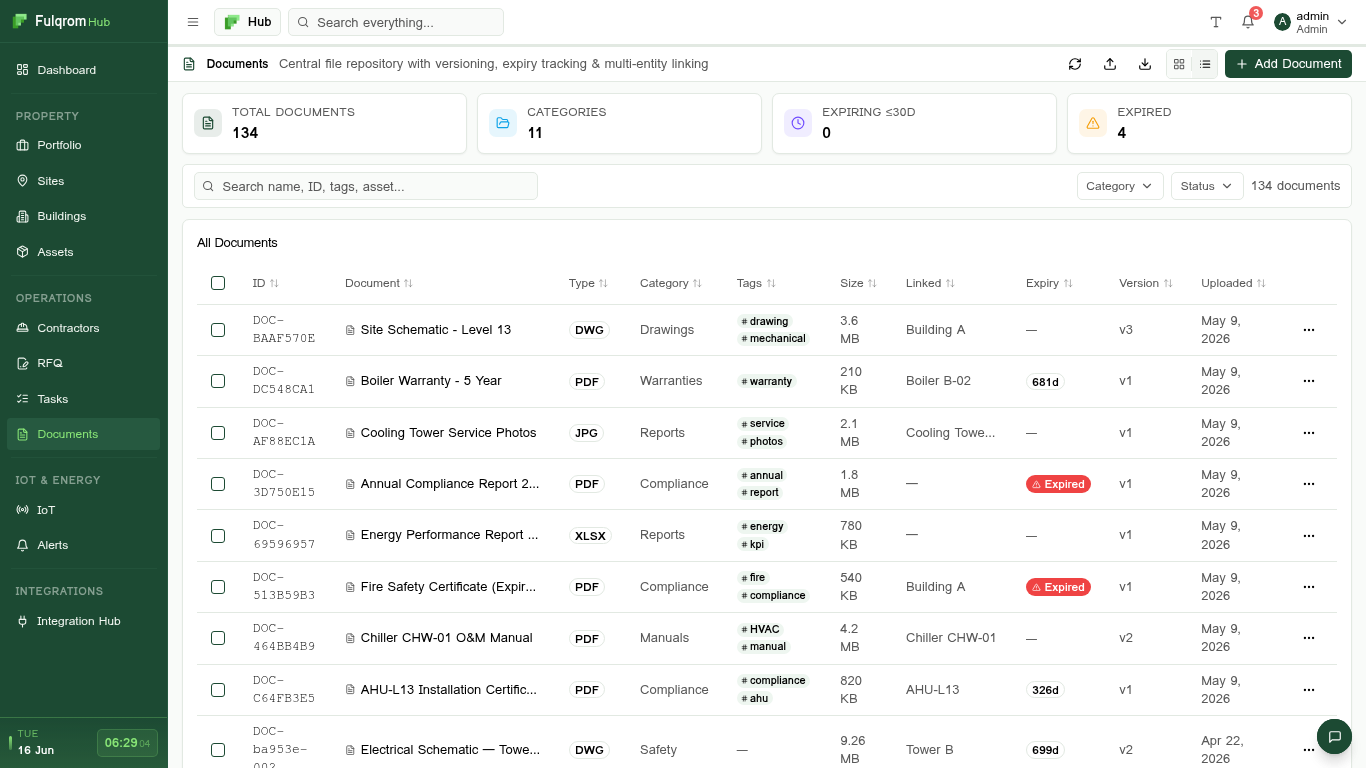The height and width of the screenshot is (768, 1366).
Task: Open actions menu for Fire Safety Certificate
Action: [1309, 587]
